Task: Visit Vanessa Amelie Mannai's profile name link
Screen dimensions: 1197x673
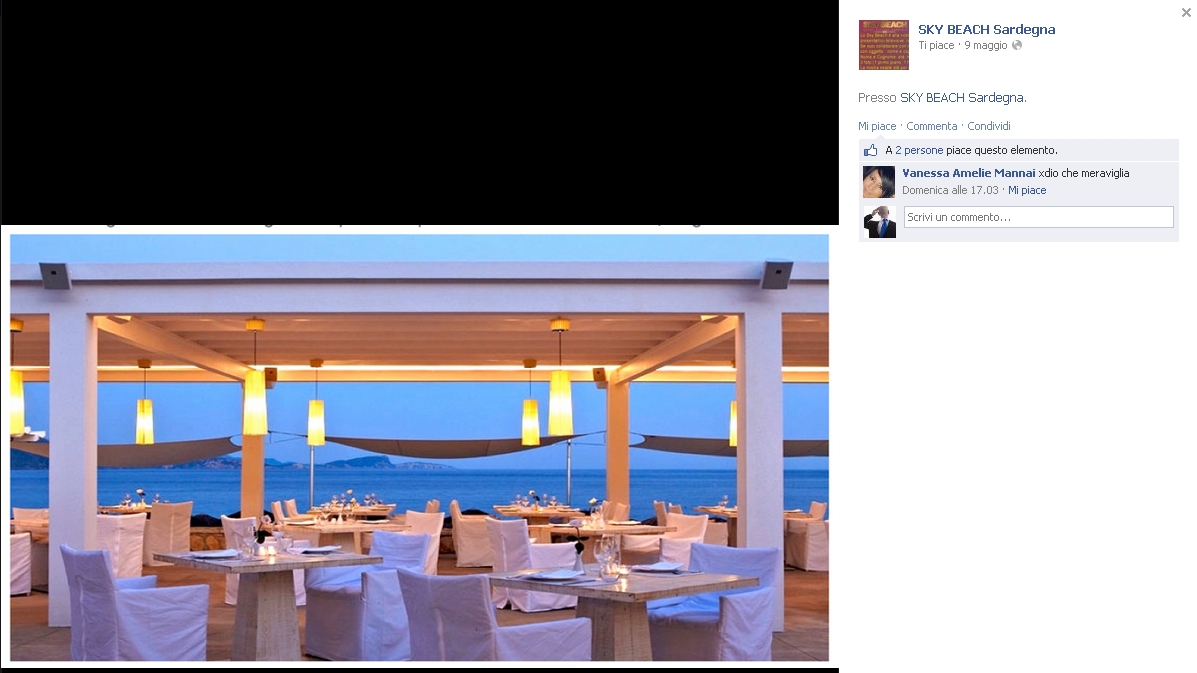Action: (x=968, y=173)
